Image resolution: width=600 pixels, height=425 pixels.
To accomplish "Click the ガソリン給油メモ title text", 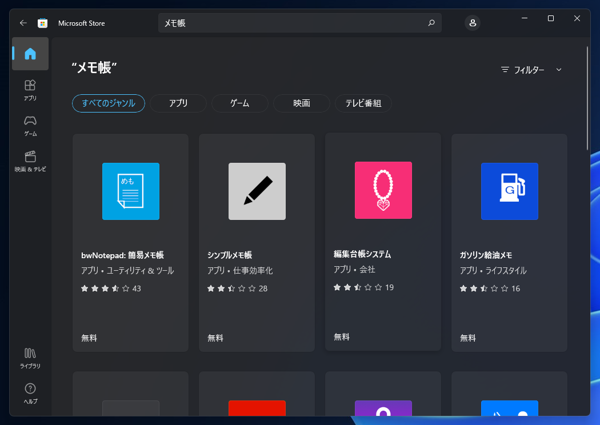I will 486,255.
